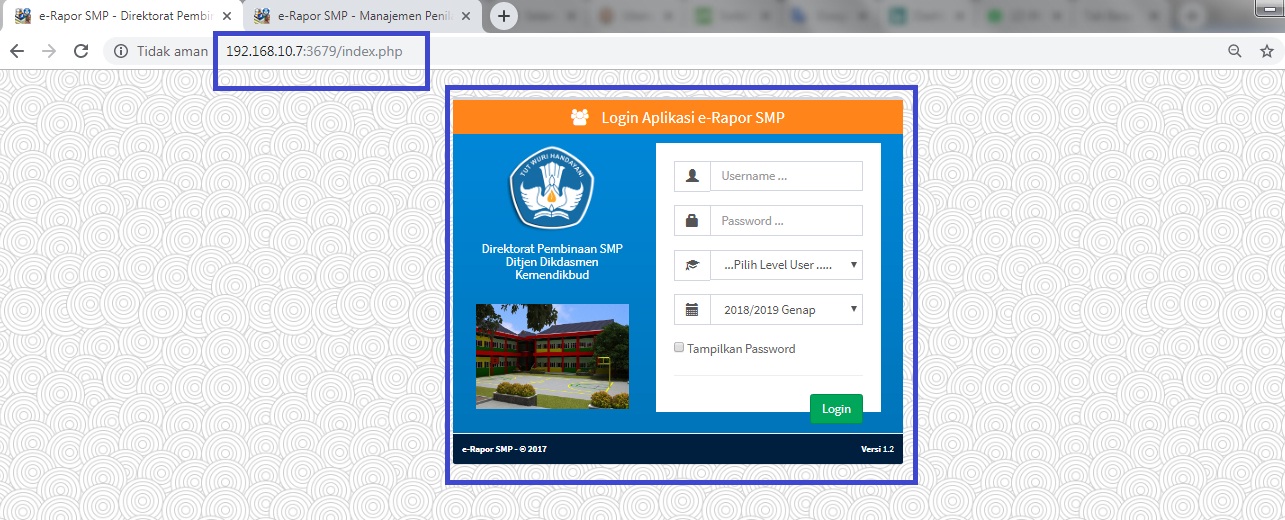1285x520 pixels.
Task: Click the browser back arrow
Action: pyautogui.click(x=17, y=51)
